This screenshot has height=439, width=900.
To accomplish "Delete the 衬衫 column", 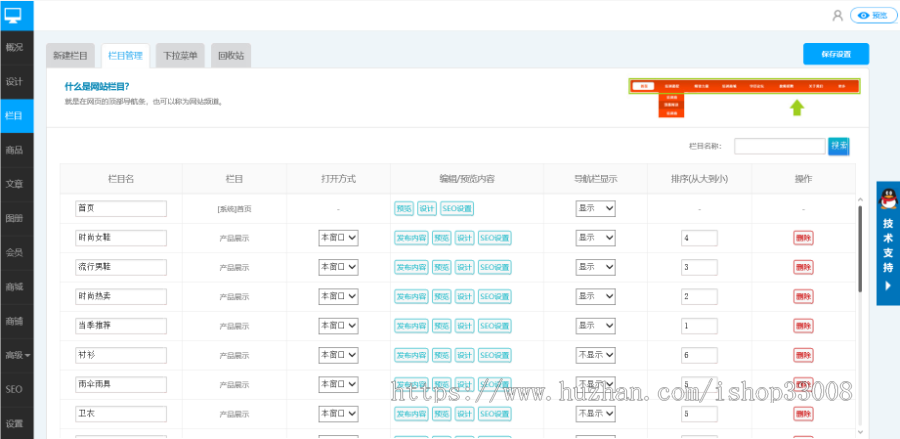I will click(803, 355).
